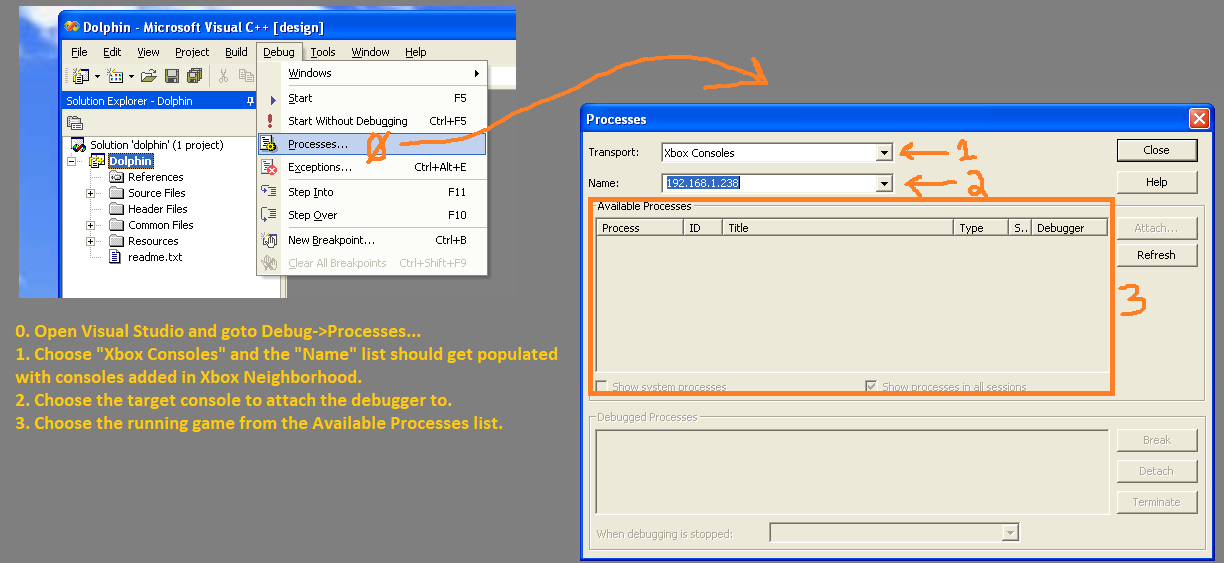The height and width of the screenshot is (563, 1224).
Task: Click the ID column header
Action: 703,228
